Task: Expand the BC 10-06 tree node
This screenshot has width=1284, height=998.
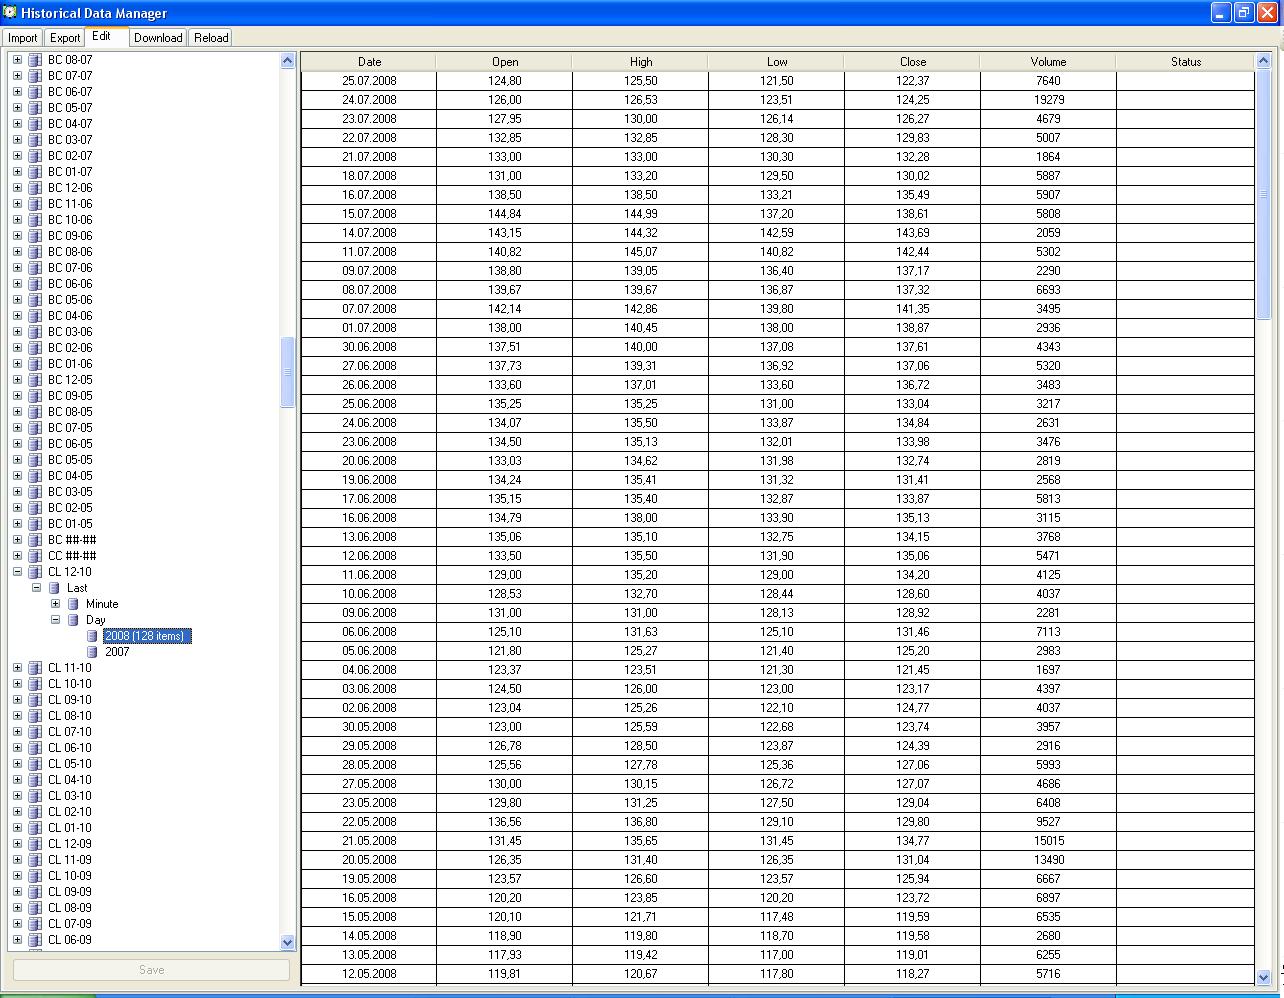Action: [x=17, y=220]
